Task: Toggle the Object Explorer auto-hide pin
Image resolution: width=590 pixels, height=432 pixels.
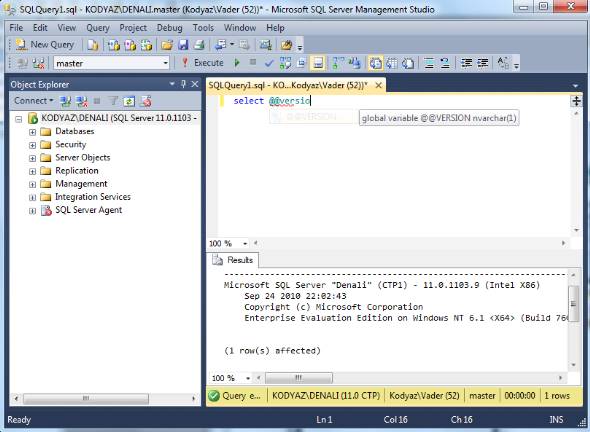Action: click(x=183, y=84)
